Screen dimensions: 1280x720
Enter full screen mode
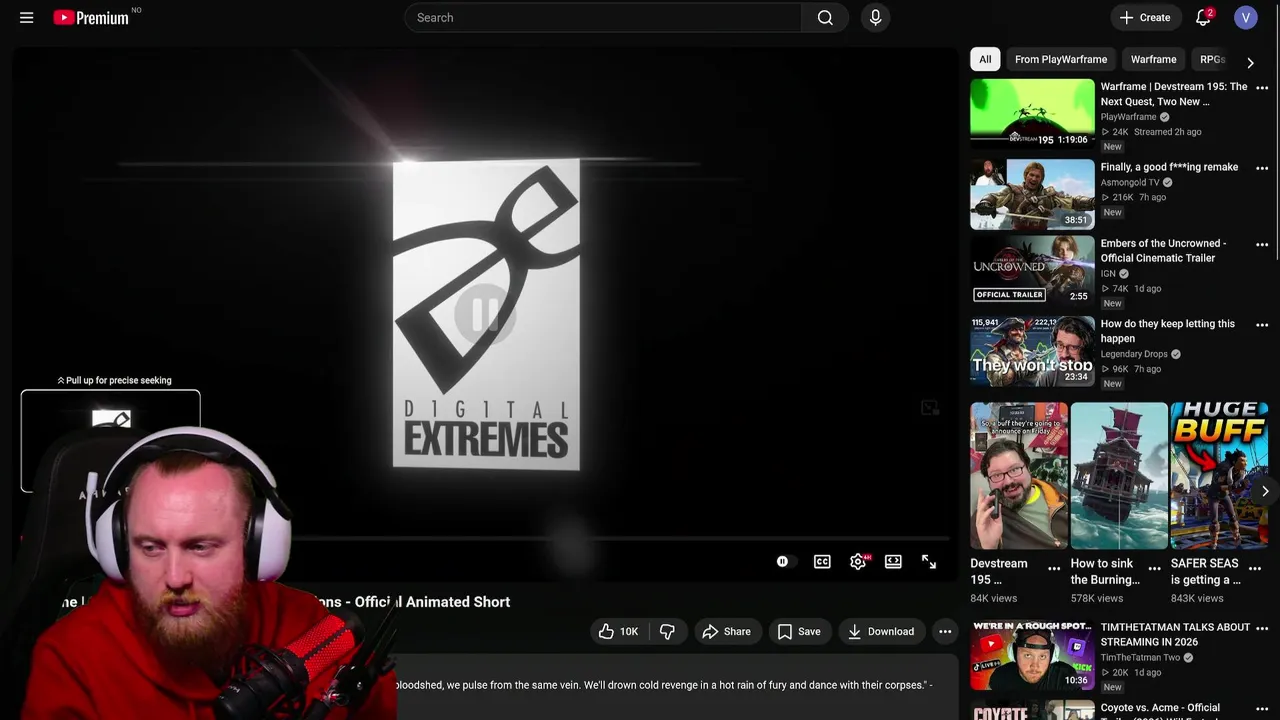[x=929, y=562]
